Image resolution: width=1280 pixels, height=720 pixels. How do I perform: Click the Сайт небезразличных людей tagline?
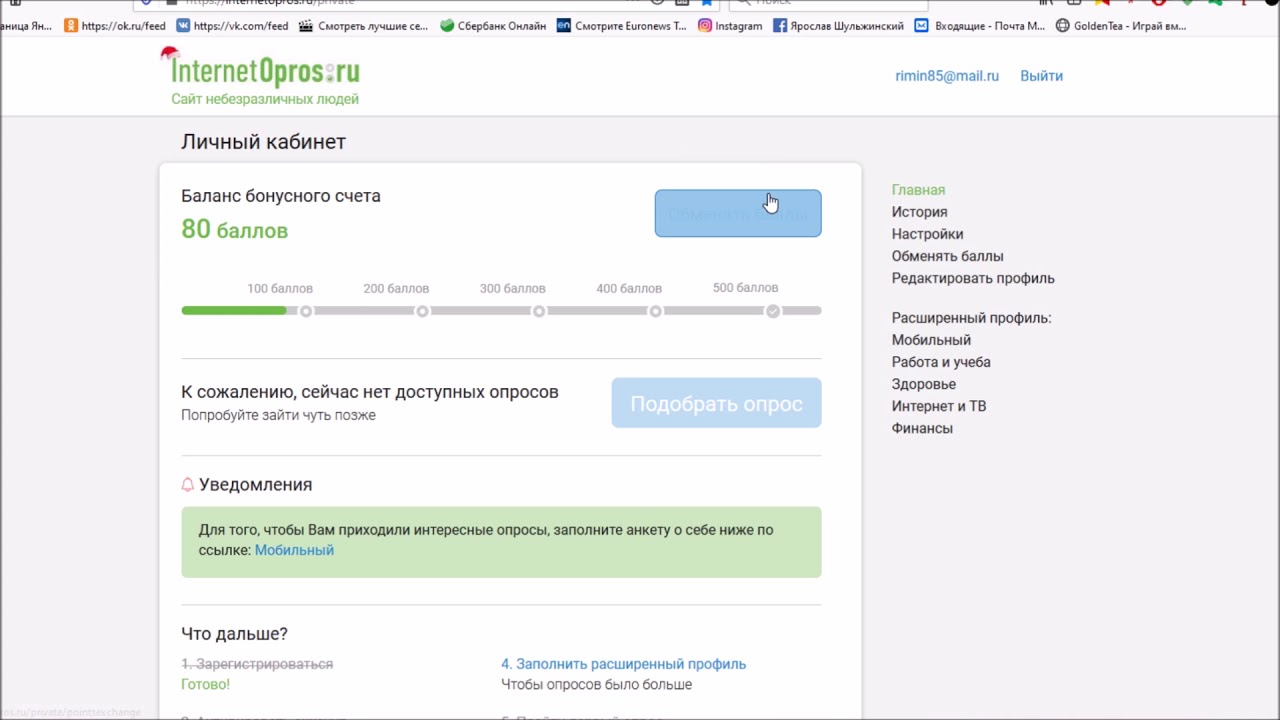click(x=265, y=99)
